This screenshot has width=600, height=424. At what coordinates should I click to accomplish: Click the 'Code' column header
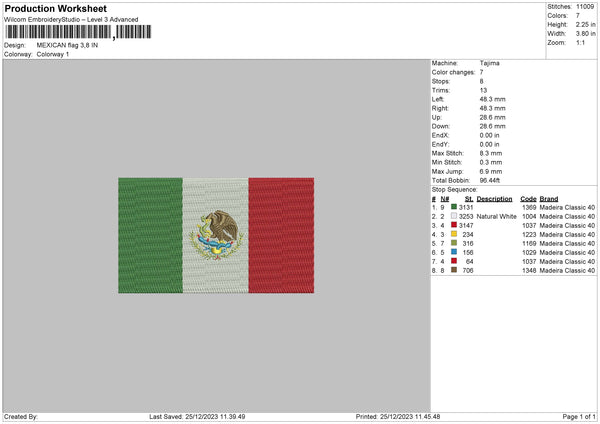coord(528,199)
